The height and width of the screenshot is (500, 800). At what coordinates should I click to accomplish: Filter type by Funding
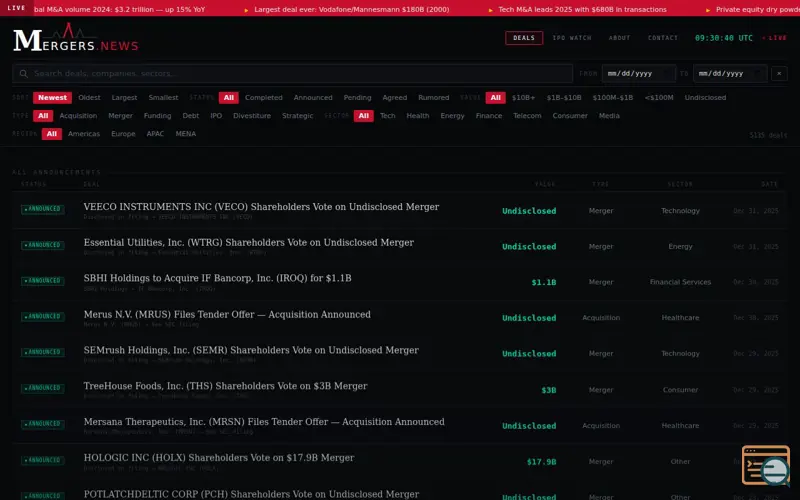[157, 116]
